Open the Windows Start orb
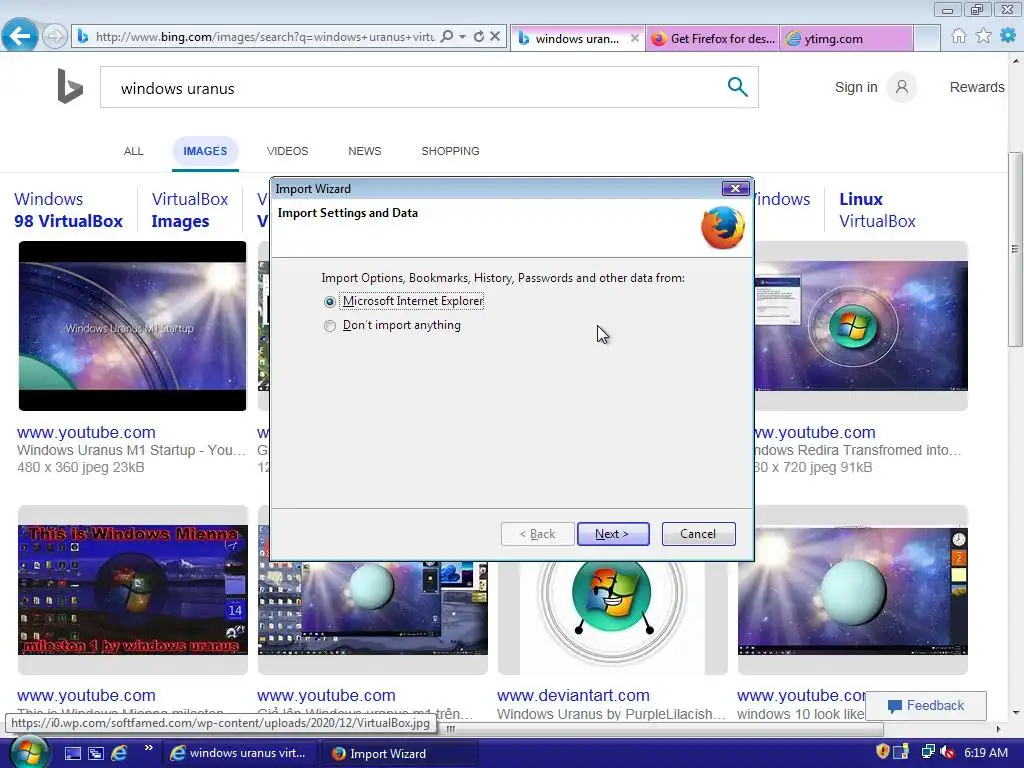The height and width of the screenshot is (768, 1024). pyautogui.click(x=28, y=753)
